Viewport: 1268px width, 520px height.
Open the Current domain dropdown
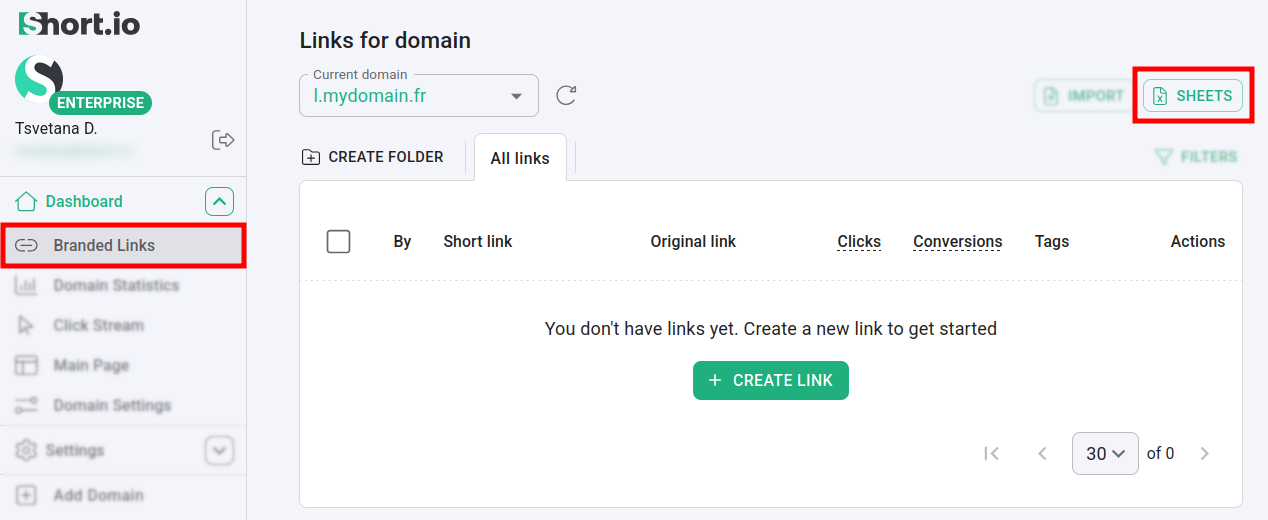point(418,96)
